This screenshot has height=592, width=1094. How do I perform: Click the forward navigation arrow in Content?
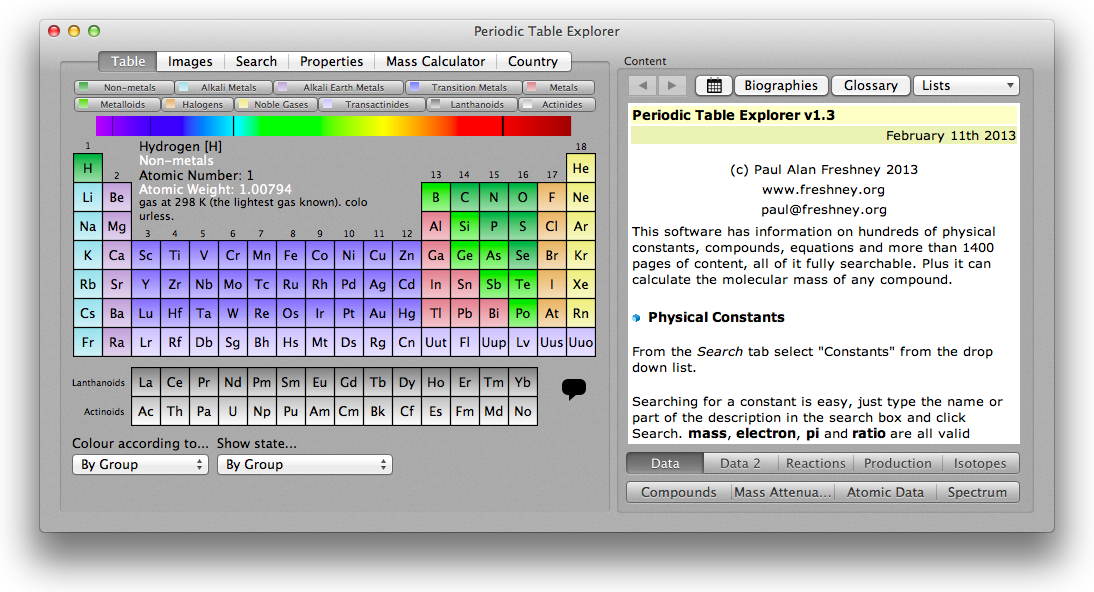tap(672, 86)
